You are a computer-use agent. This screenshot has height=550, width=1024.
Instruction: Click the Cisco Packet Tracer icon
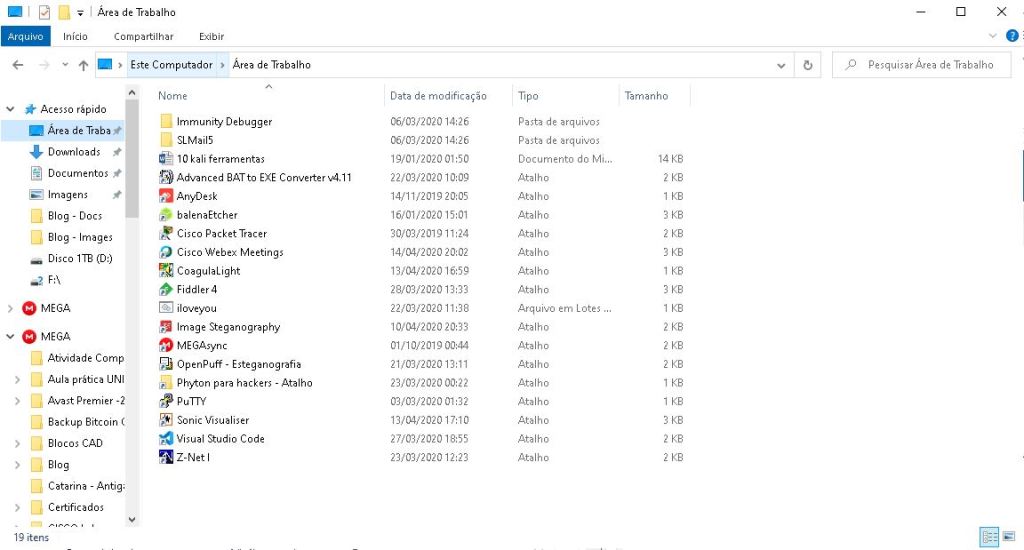(x=167, y=233)
